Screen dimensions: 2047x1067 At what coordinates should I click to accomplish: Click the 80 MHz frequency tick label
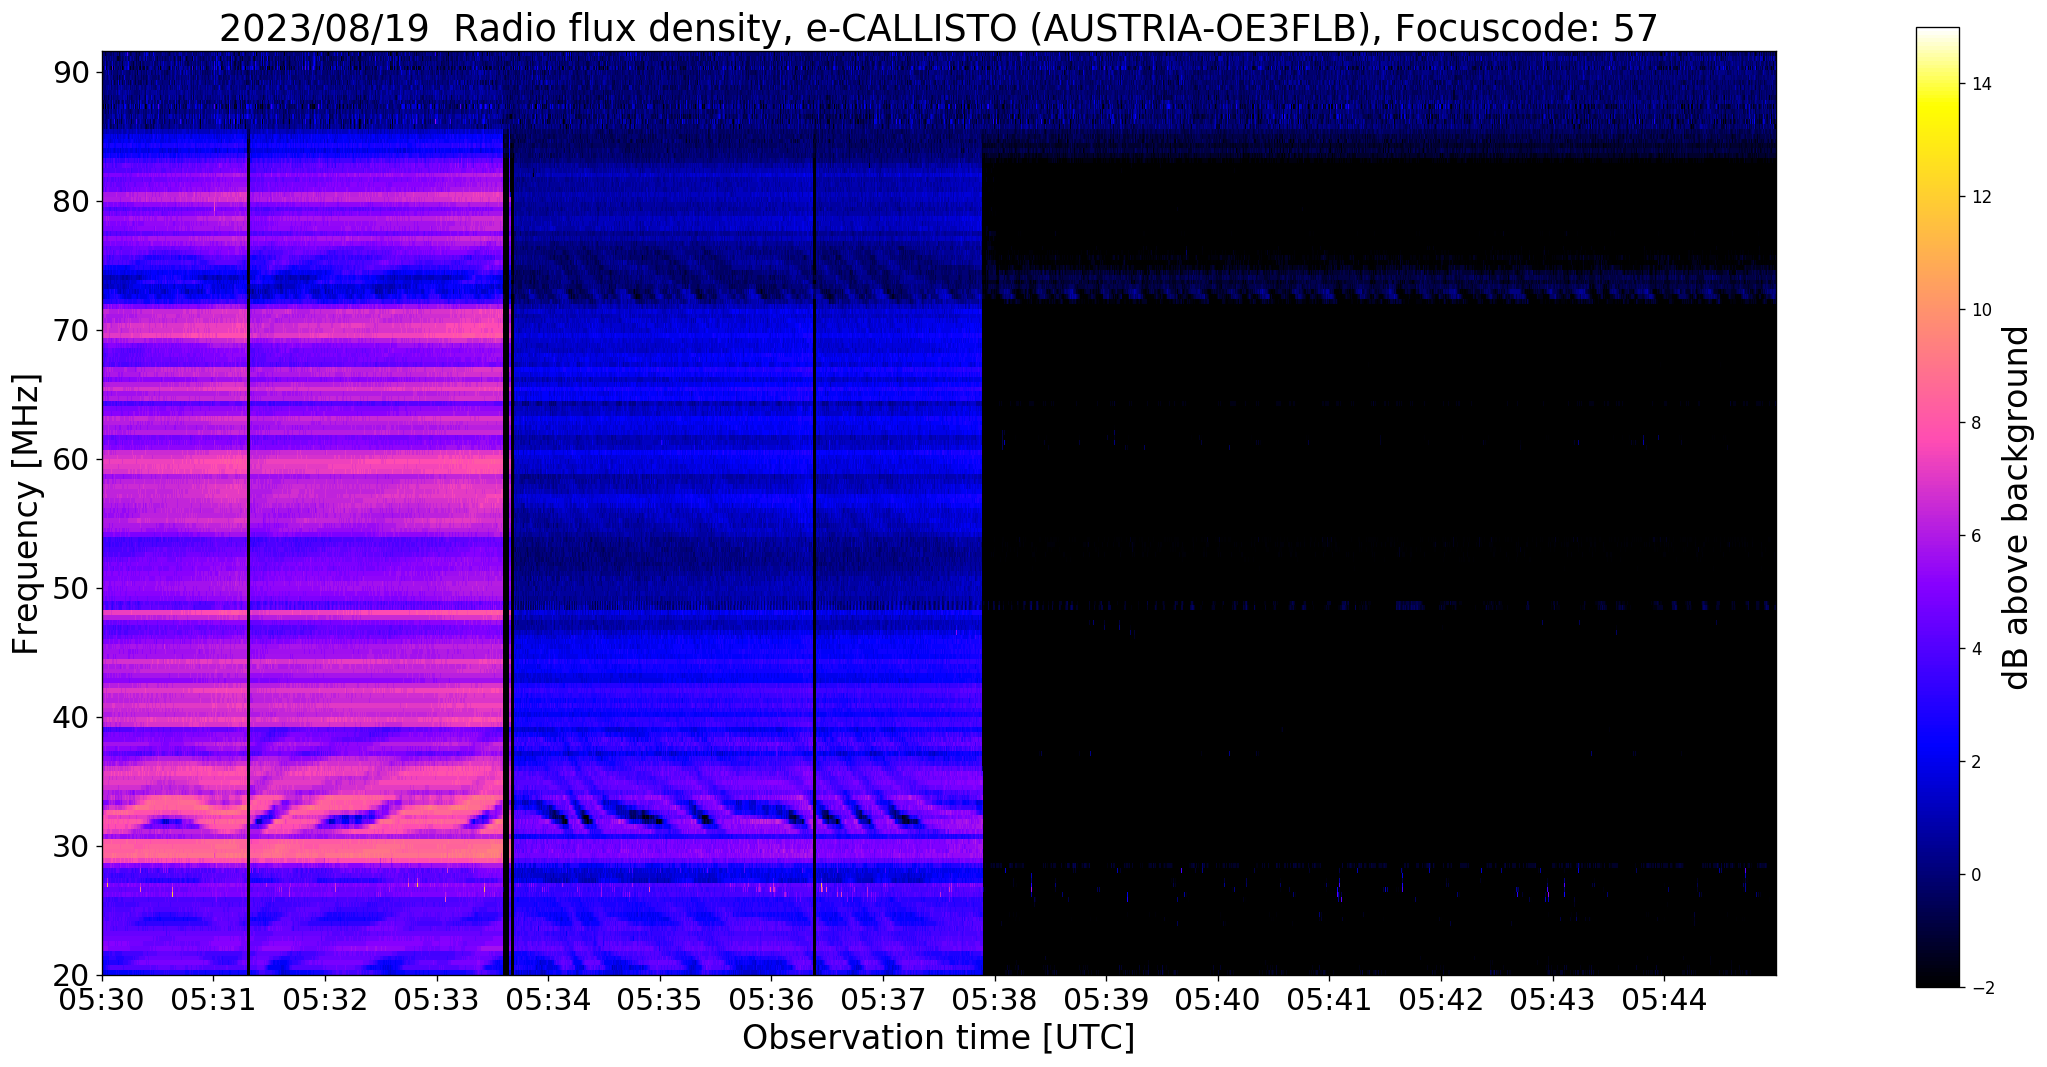[x=73, y=201]
